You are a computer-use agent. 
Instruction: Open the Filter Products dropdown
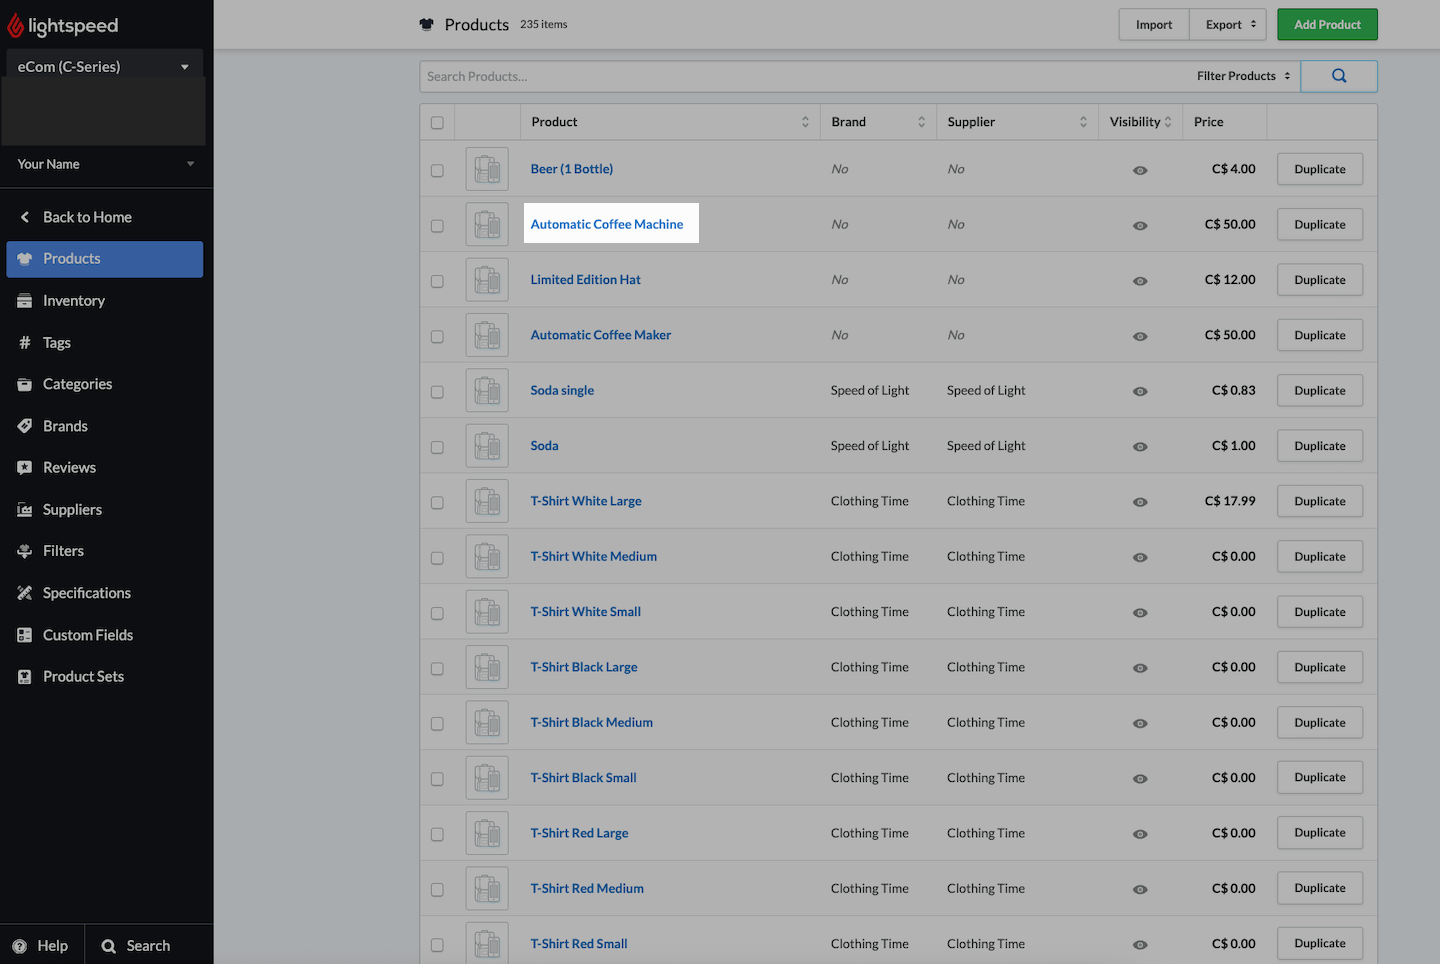[1243, 76]
